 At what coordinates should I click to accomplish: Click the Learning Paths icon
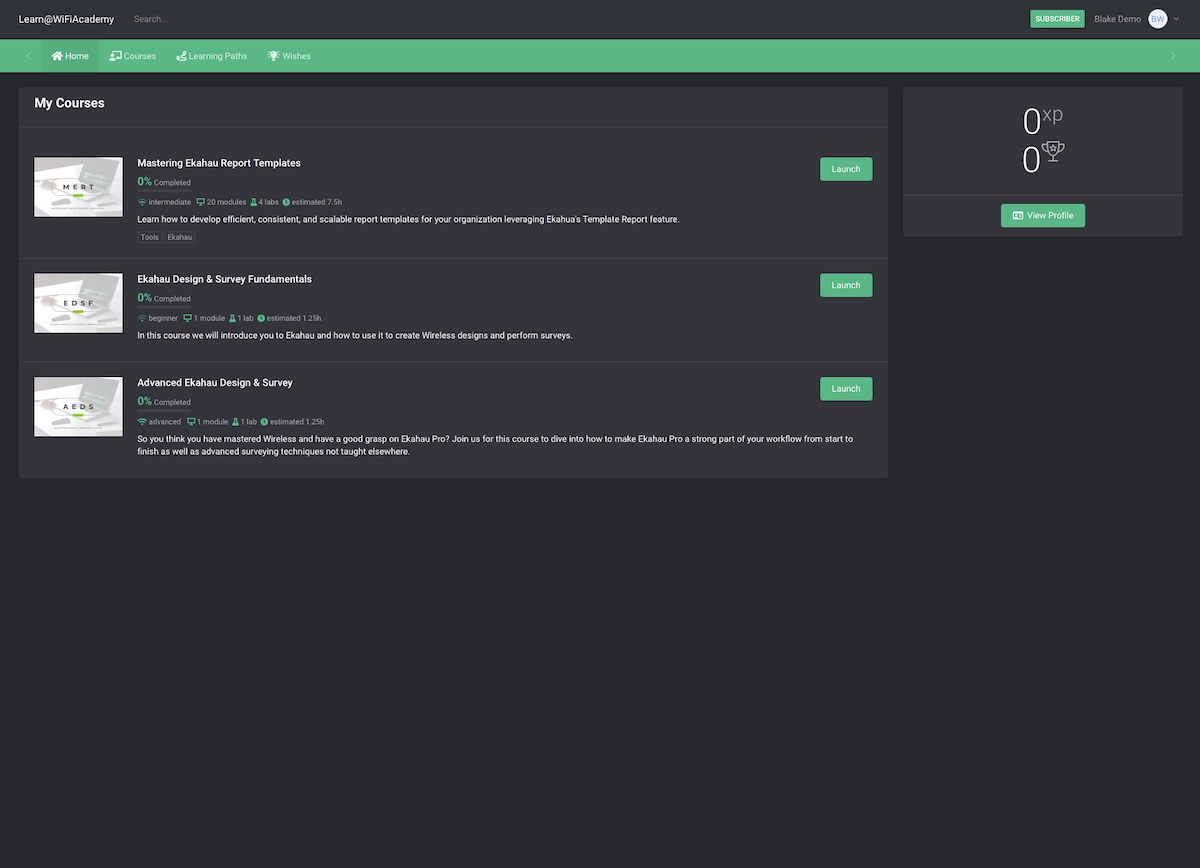pos(181,56)
